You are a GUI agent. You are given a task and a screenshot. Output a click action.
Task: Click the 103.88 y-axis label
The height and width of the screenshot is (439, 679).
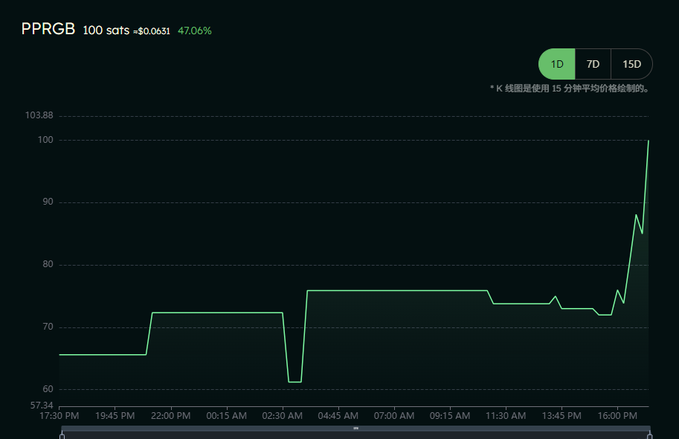[x=39, y=115]
